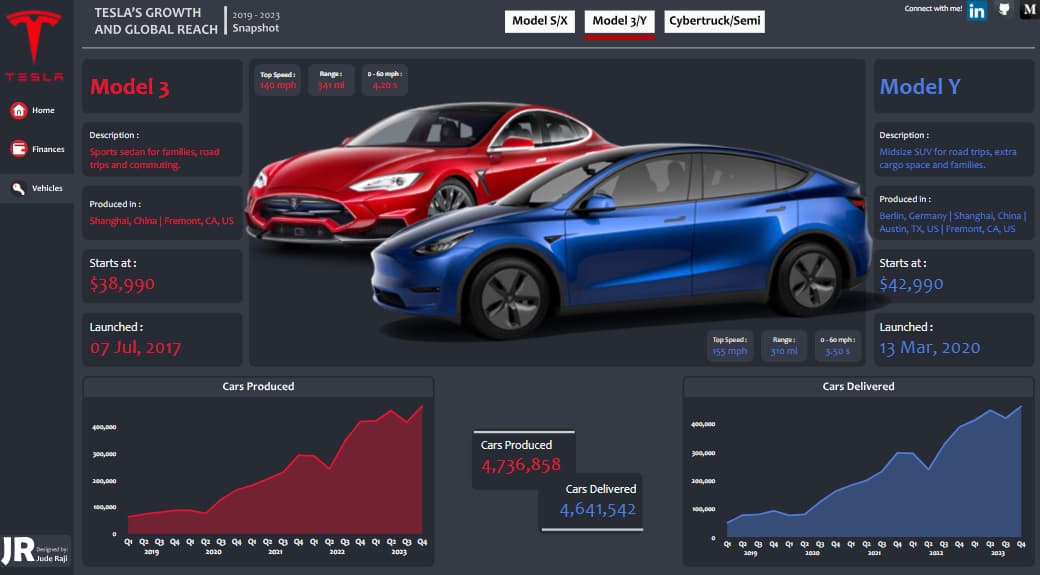The width and height of the screenshot is (1040, 575).
Task: Select the Model 3/Y tab
Action: pyautogui.click(x=619, y=21)
